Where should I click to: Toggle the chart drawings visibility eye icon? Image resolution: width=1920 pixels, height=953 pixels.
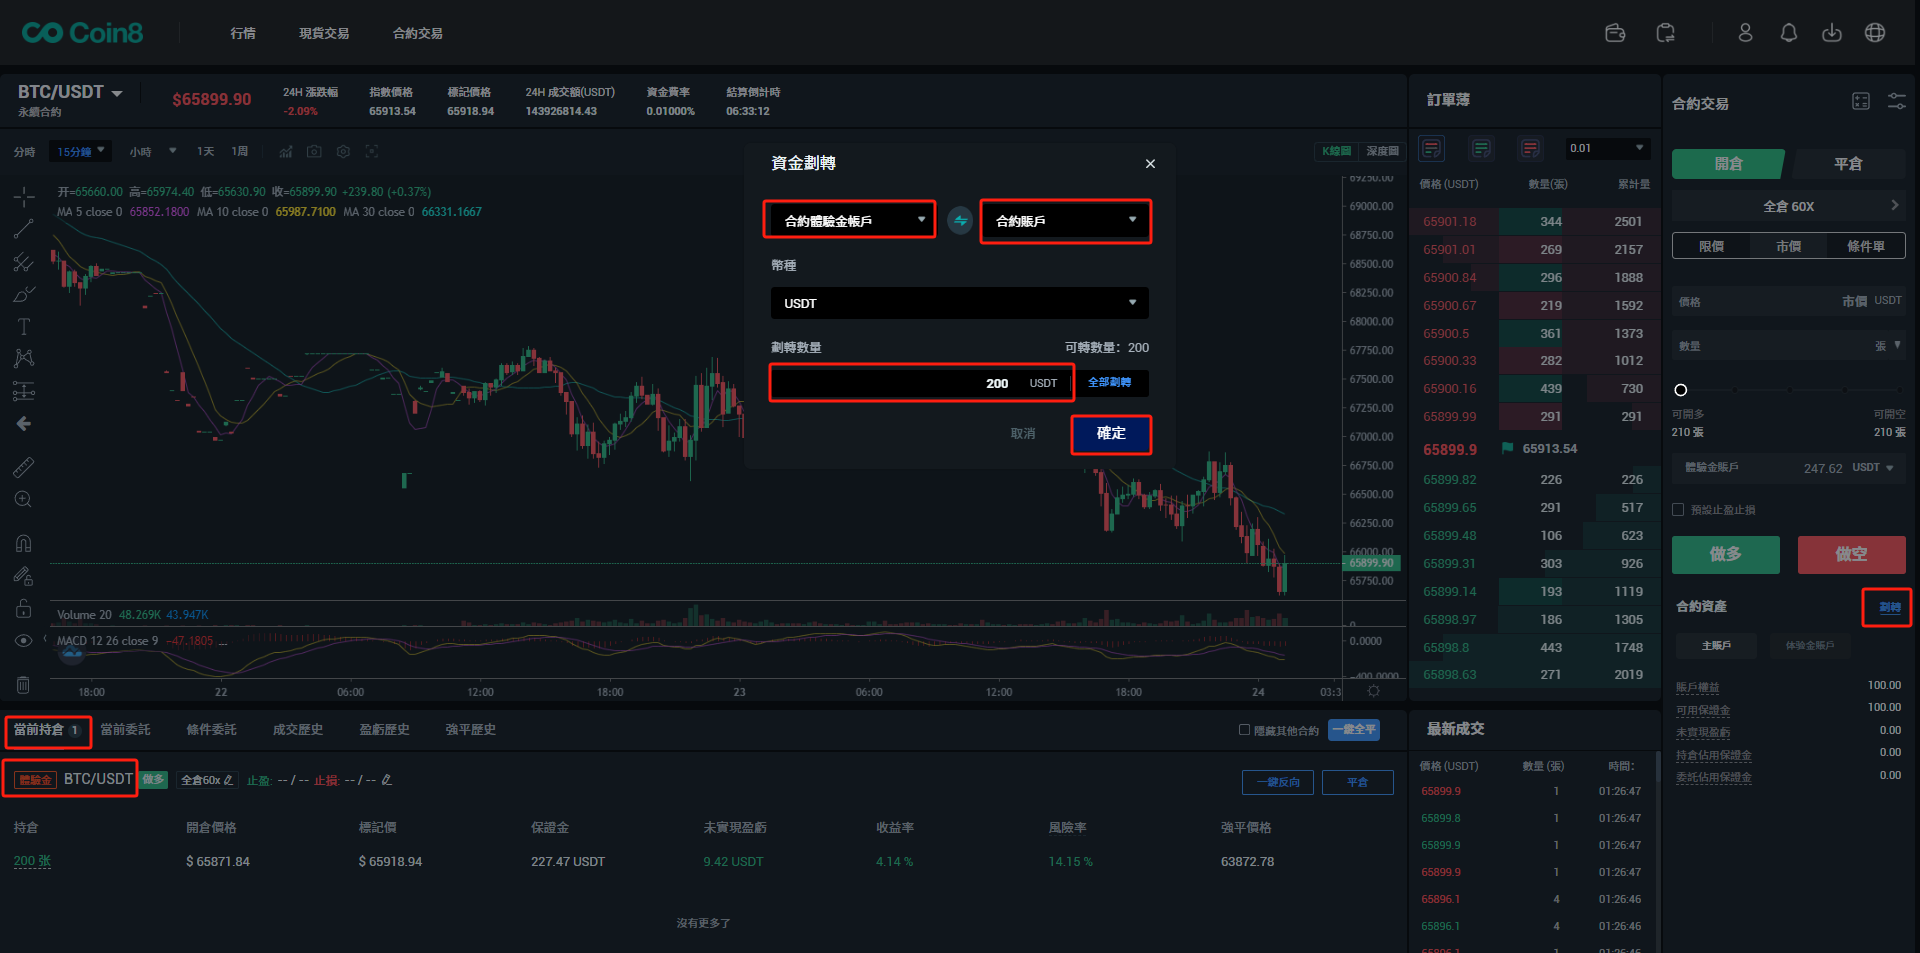tap(24, 641)
